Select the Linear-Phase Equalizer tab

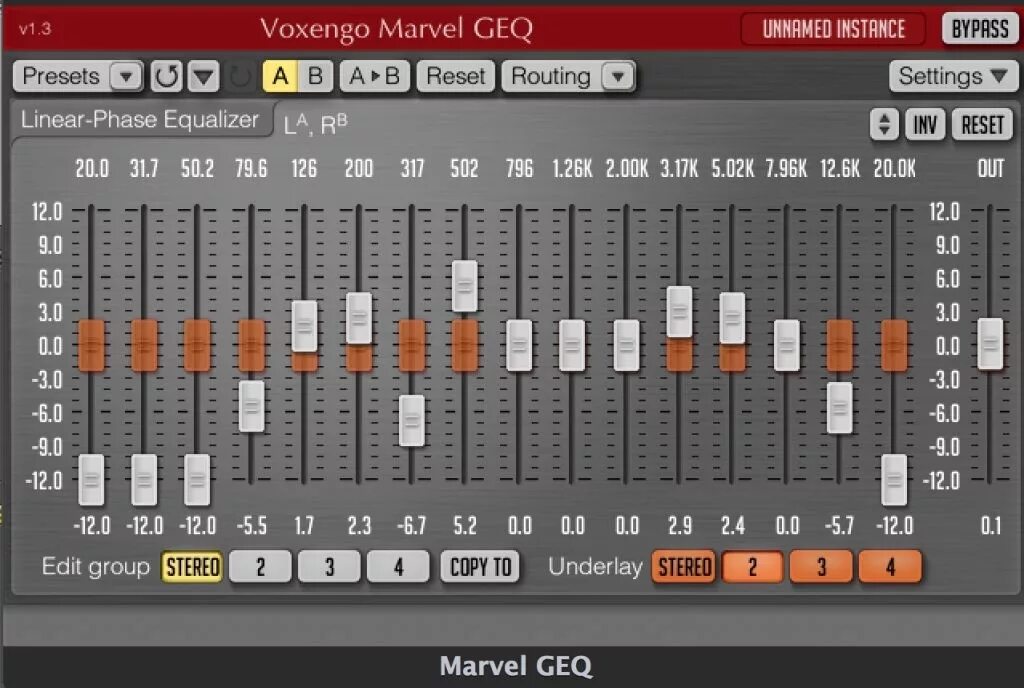click(x=140, y=119)
